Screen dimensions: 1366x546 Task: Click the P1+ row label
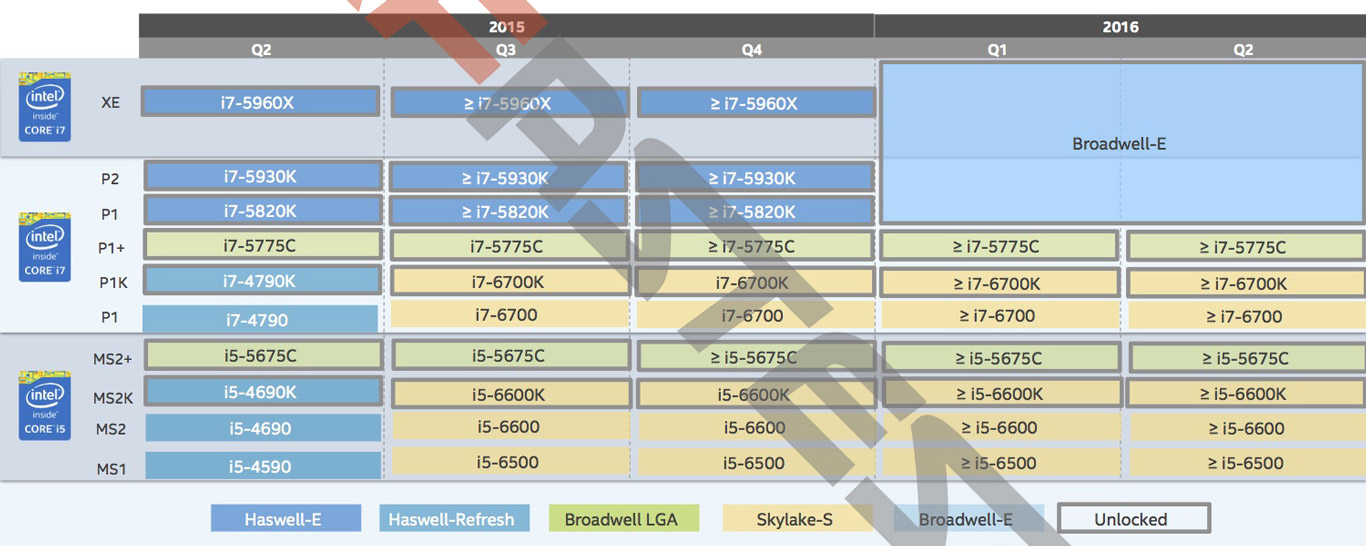(x=112, y=248)
